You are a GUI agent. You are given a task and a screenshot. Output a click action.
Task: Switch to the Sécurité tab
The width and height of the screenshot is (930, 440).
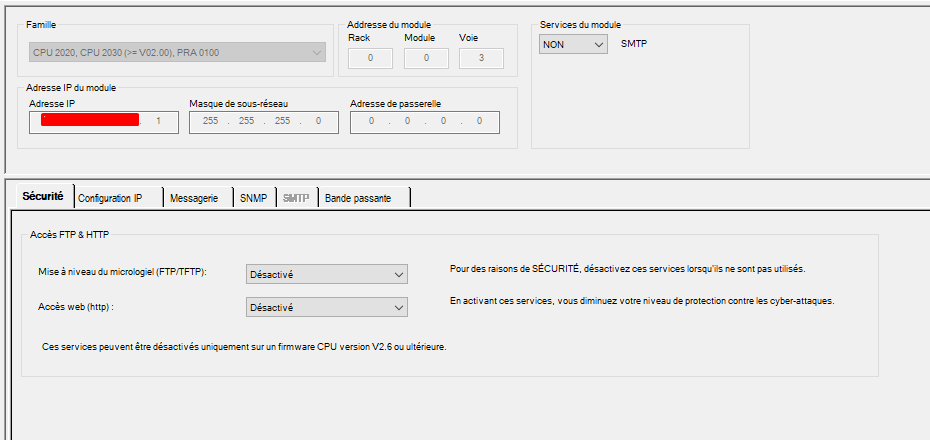tap(43, 197)
